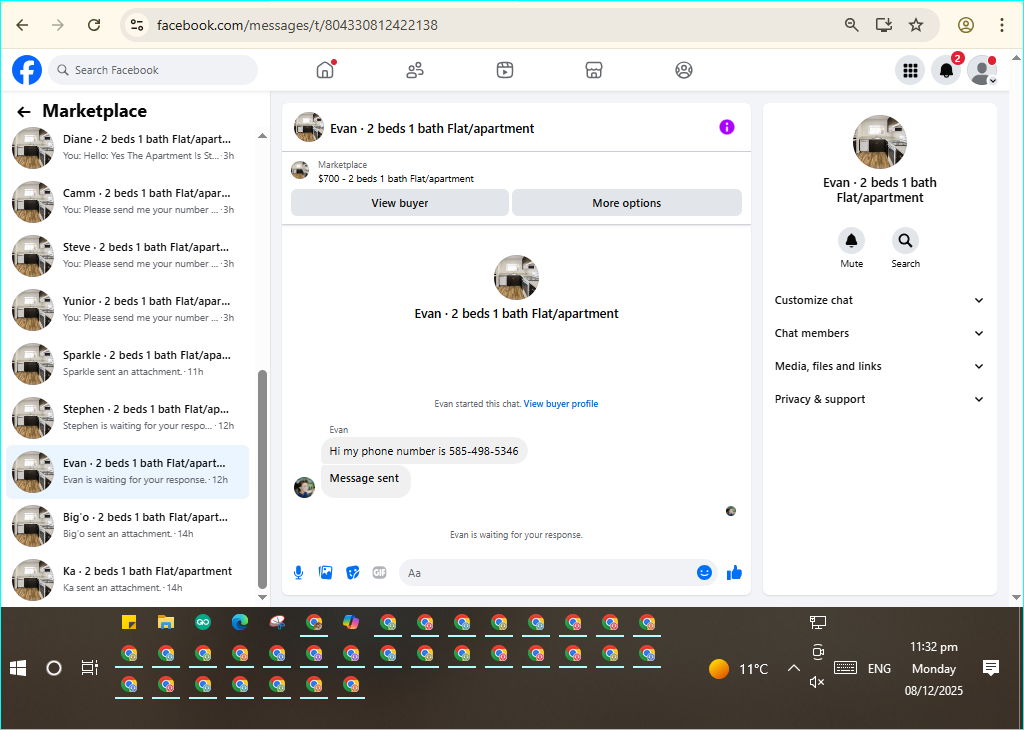Image resolution: width=1024 pixels, height=730 pixels.
Task: Click the browser Back arrow
Action: 23,25
